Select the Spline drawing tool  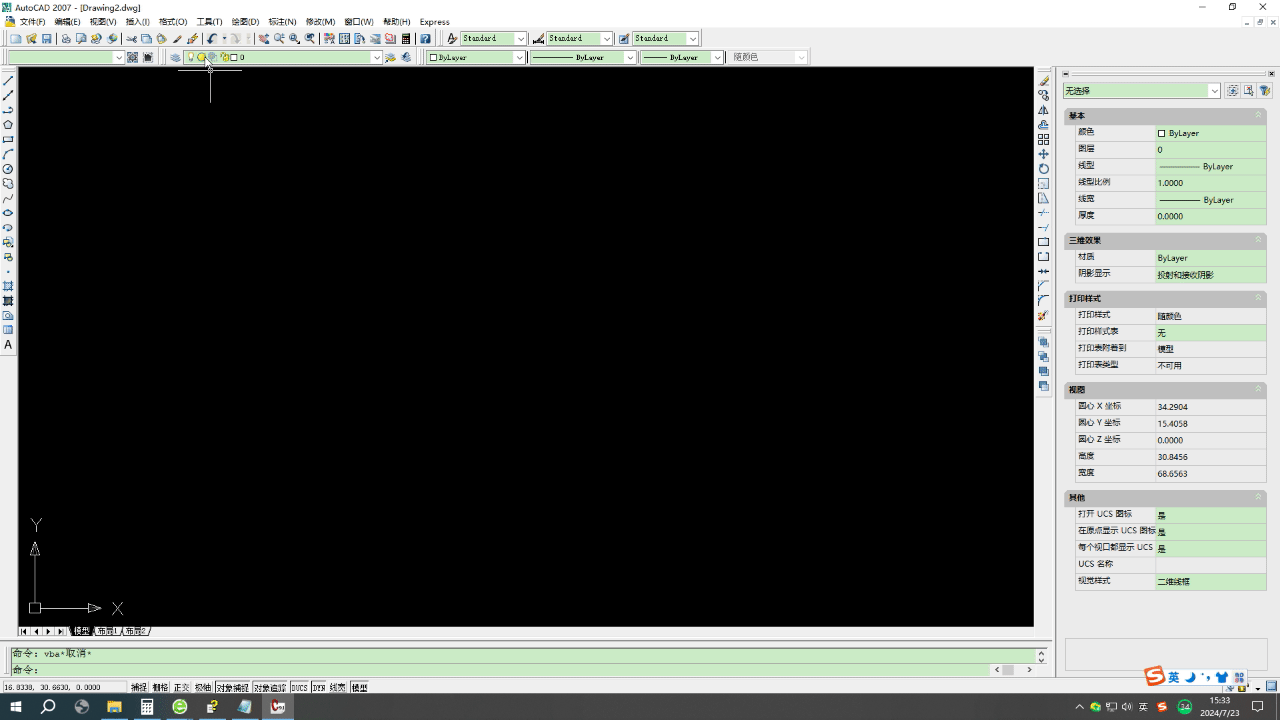[x=8, y=198]
